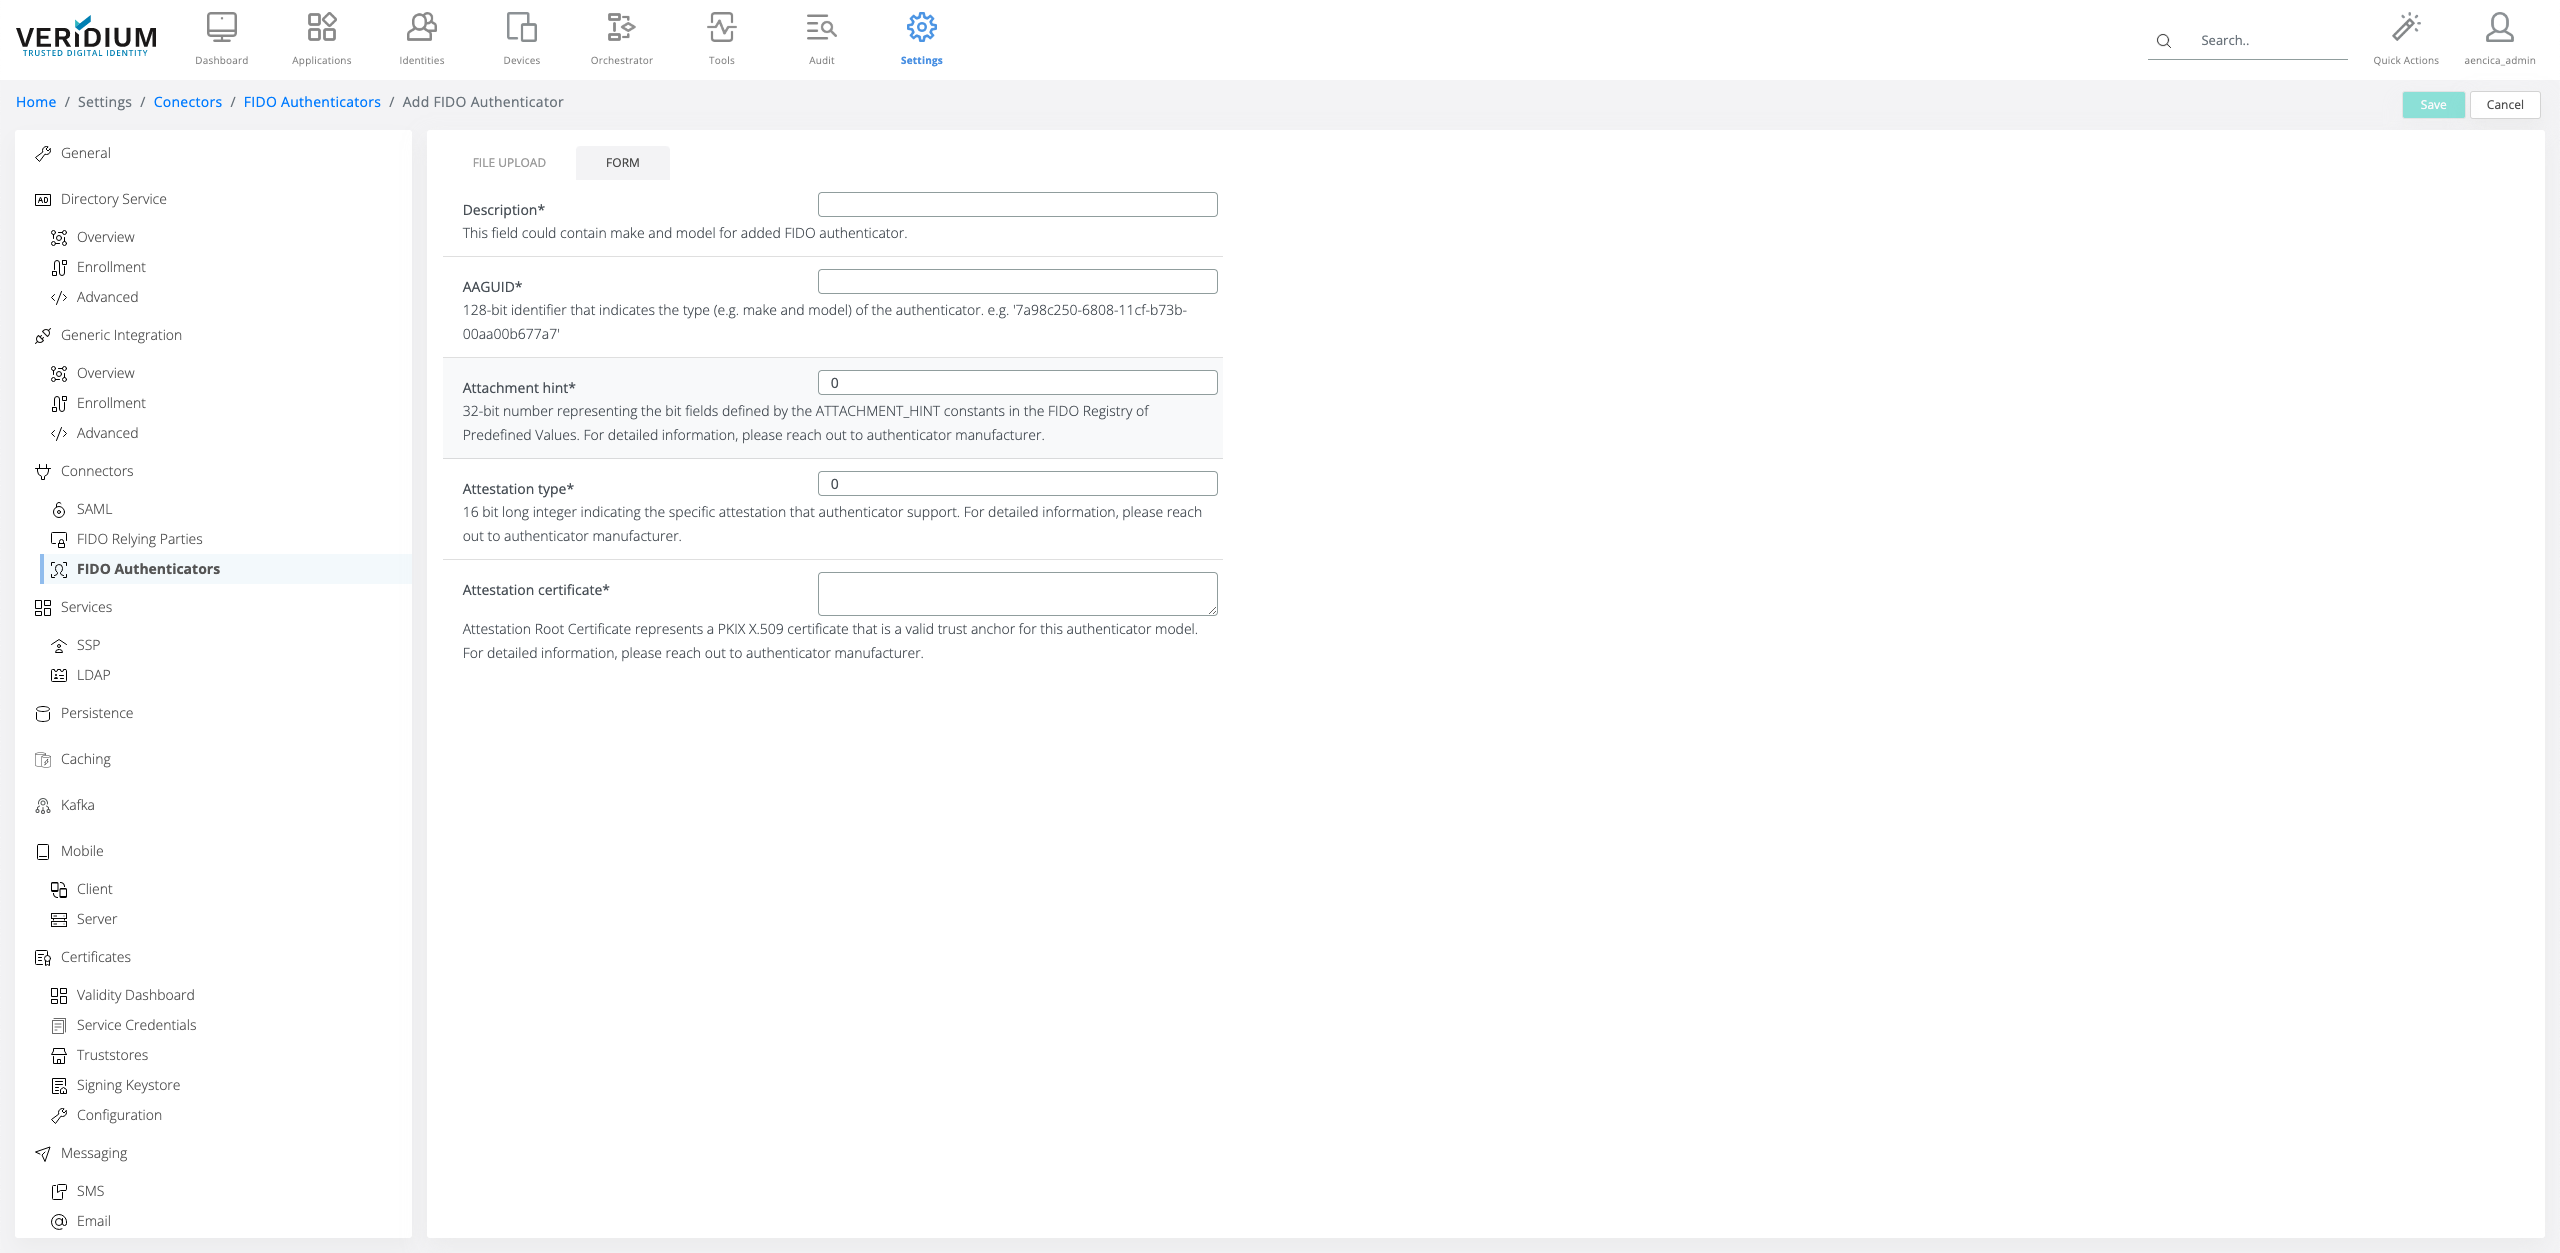The image size is (2560, 1253).
Task: Go to Identities via top icon
Action: point(421,28)
